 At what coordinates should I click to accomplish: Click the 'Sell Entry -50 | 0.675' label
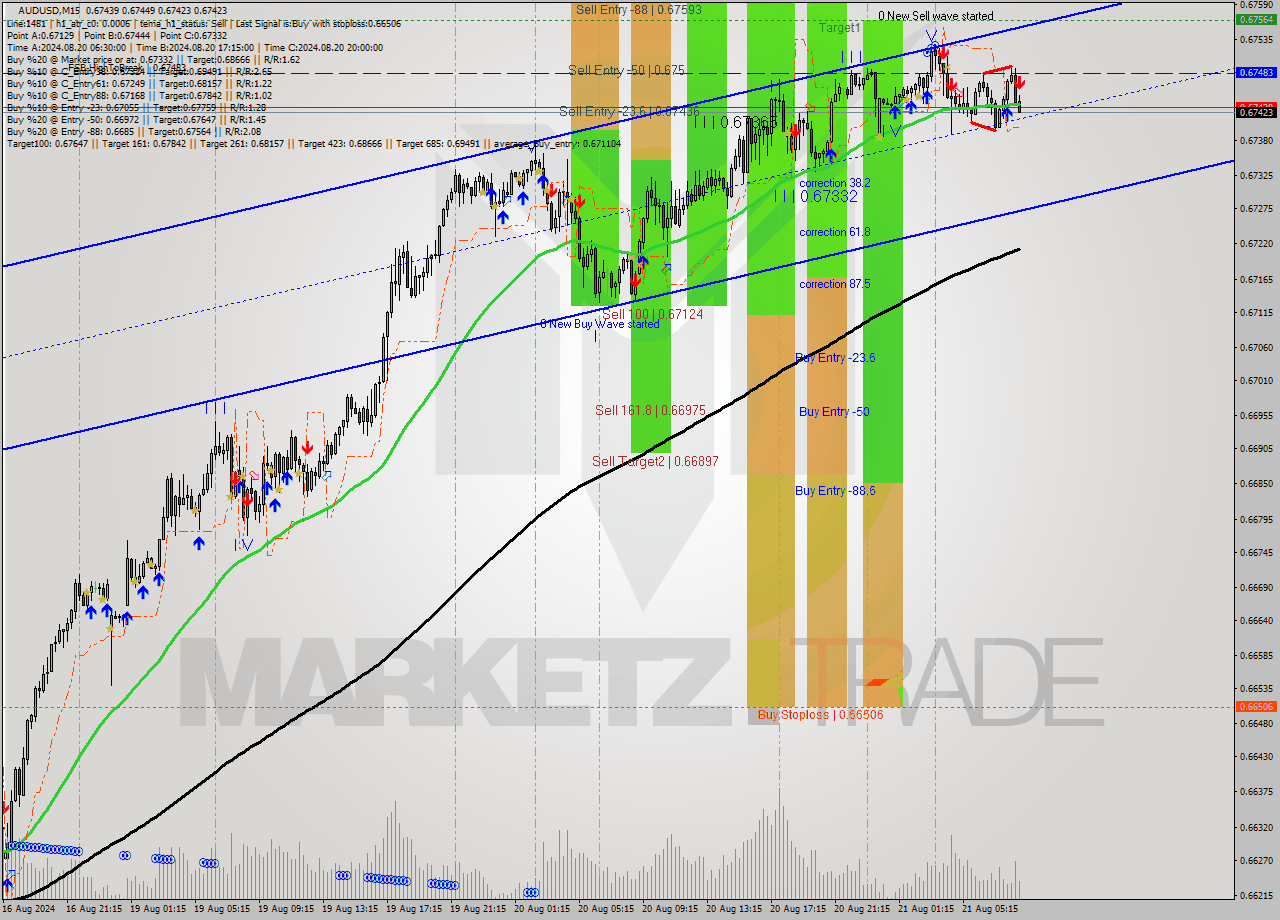click(x=626, y=70)
